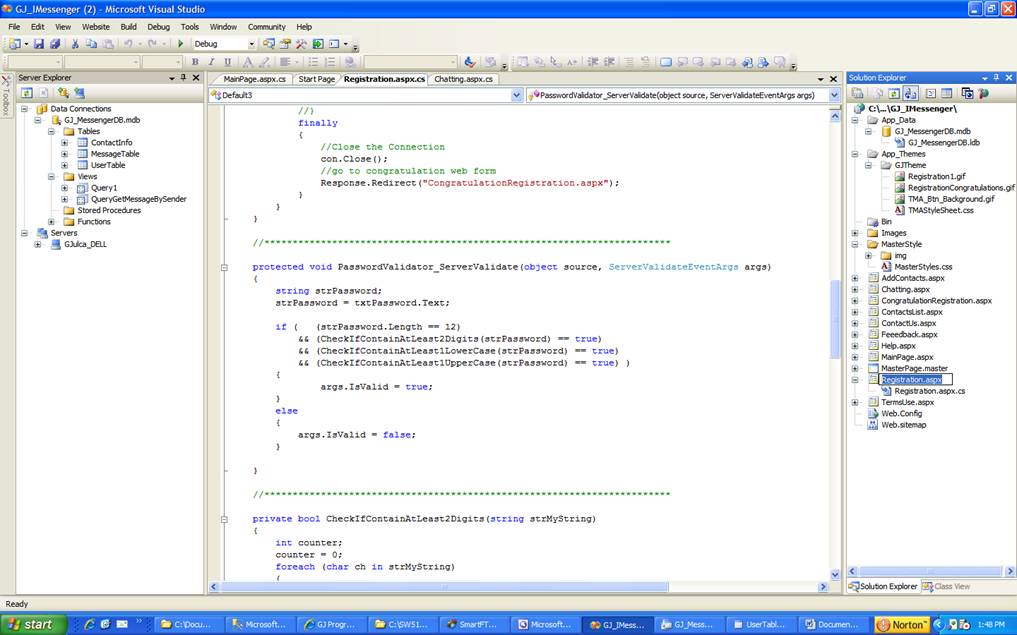The width and height of the screenshot is (1017, 635).
Task: Toggle auto-hide pin on Server Explorer
Action: tap(184, 78)
